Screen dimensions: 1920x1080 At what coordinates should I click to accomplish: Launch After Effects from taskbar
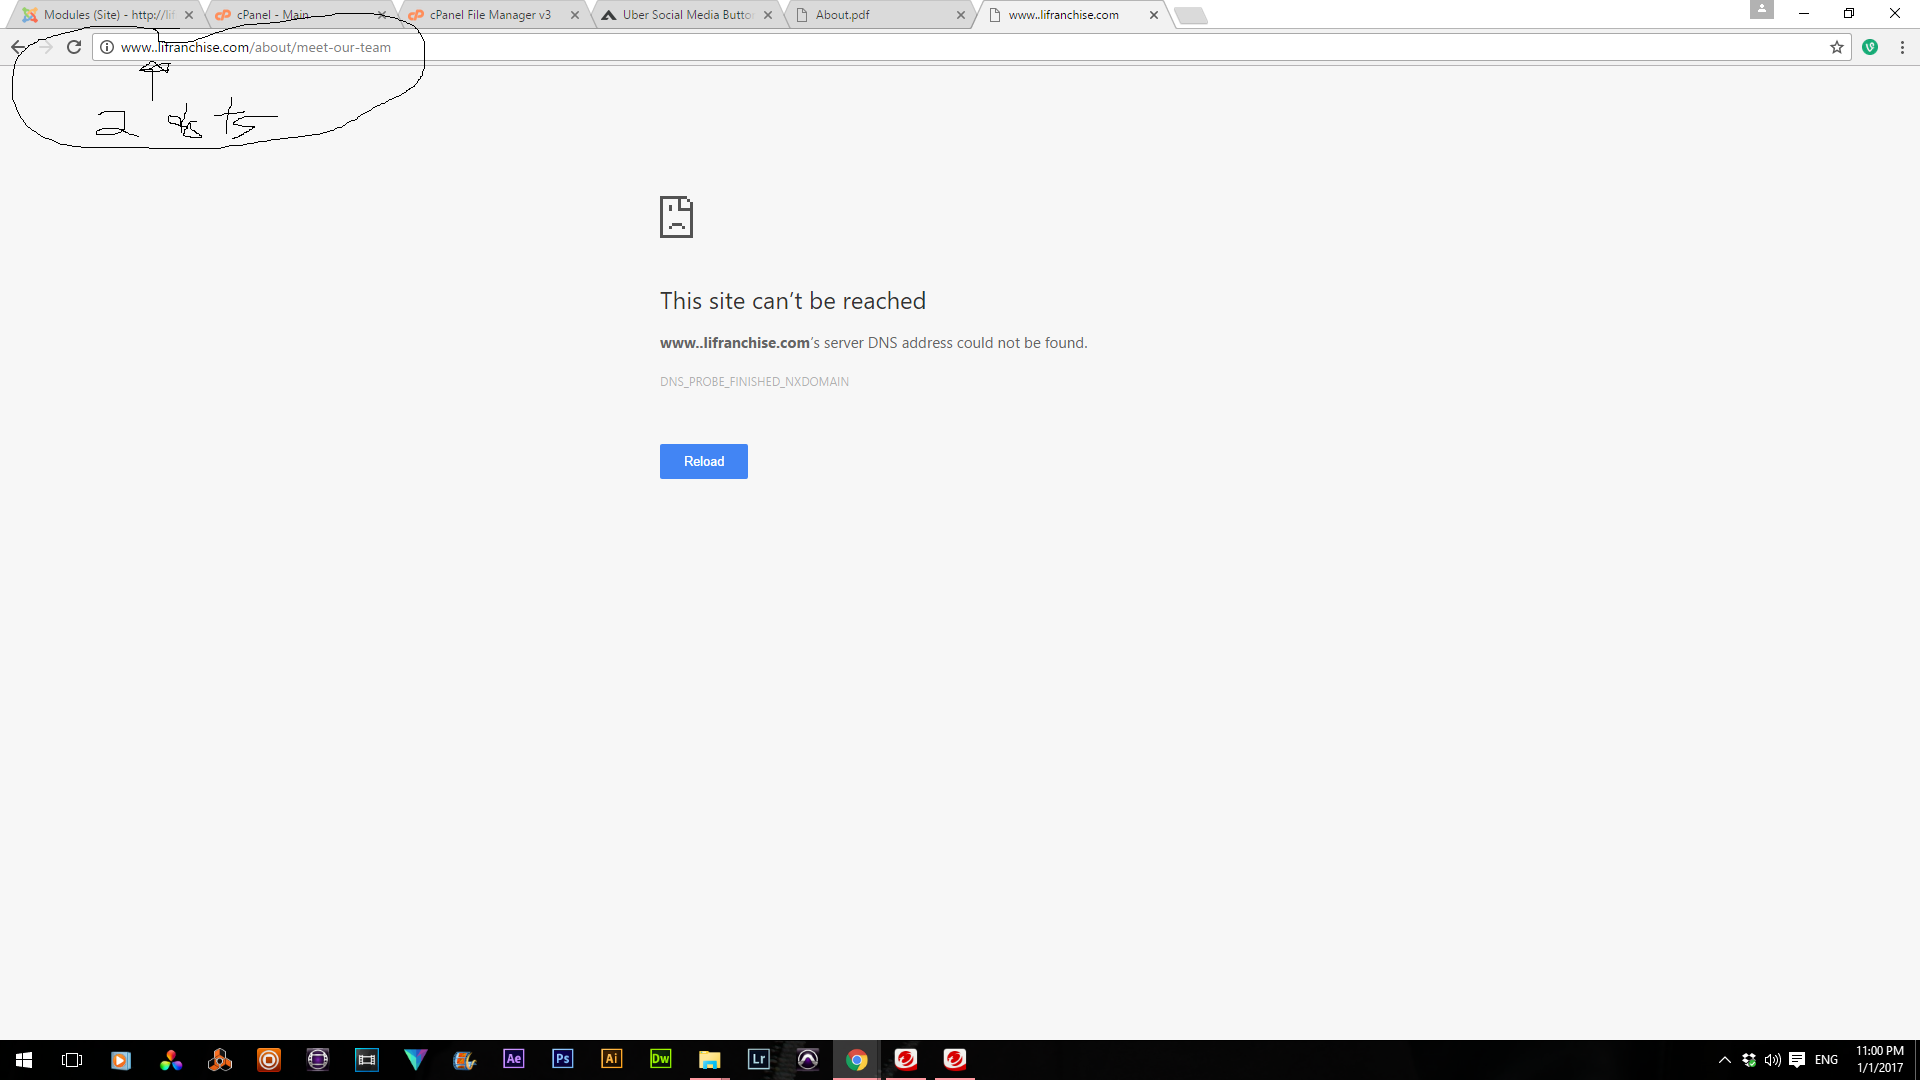[x=513, y=1059]
